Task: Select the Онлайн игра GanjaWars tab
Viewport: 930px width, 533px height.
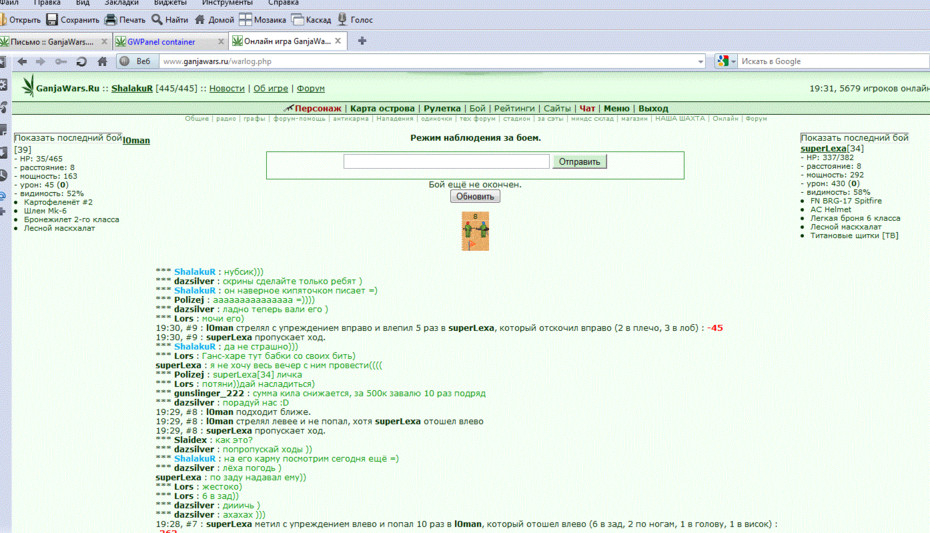Action: pyautogui.click(x=288, y=41)
